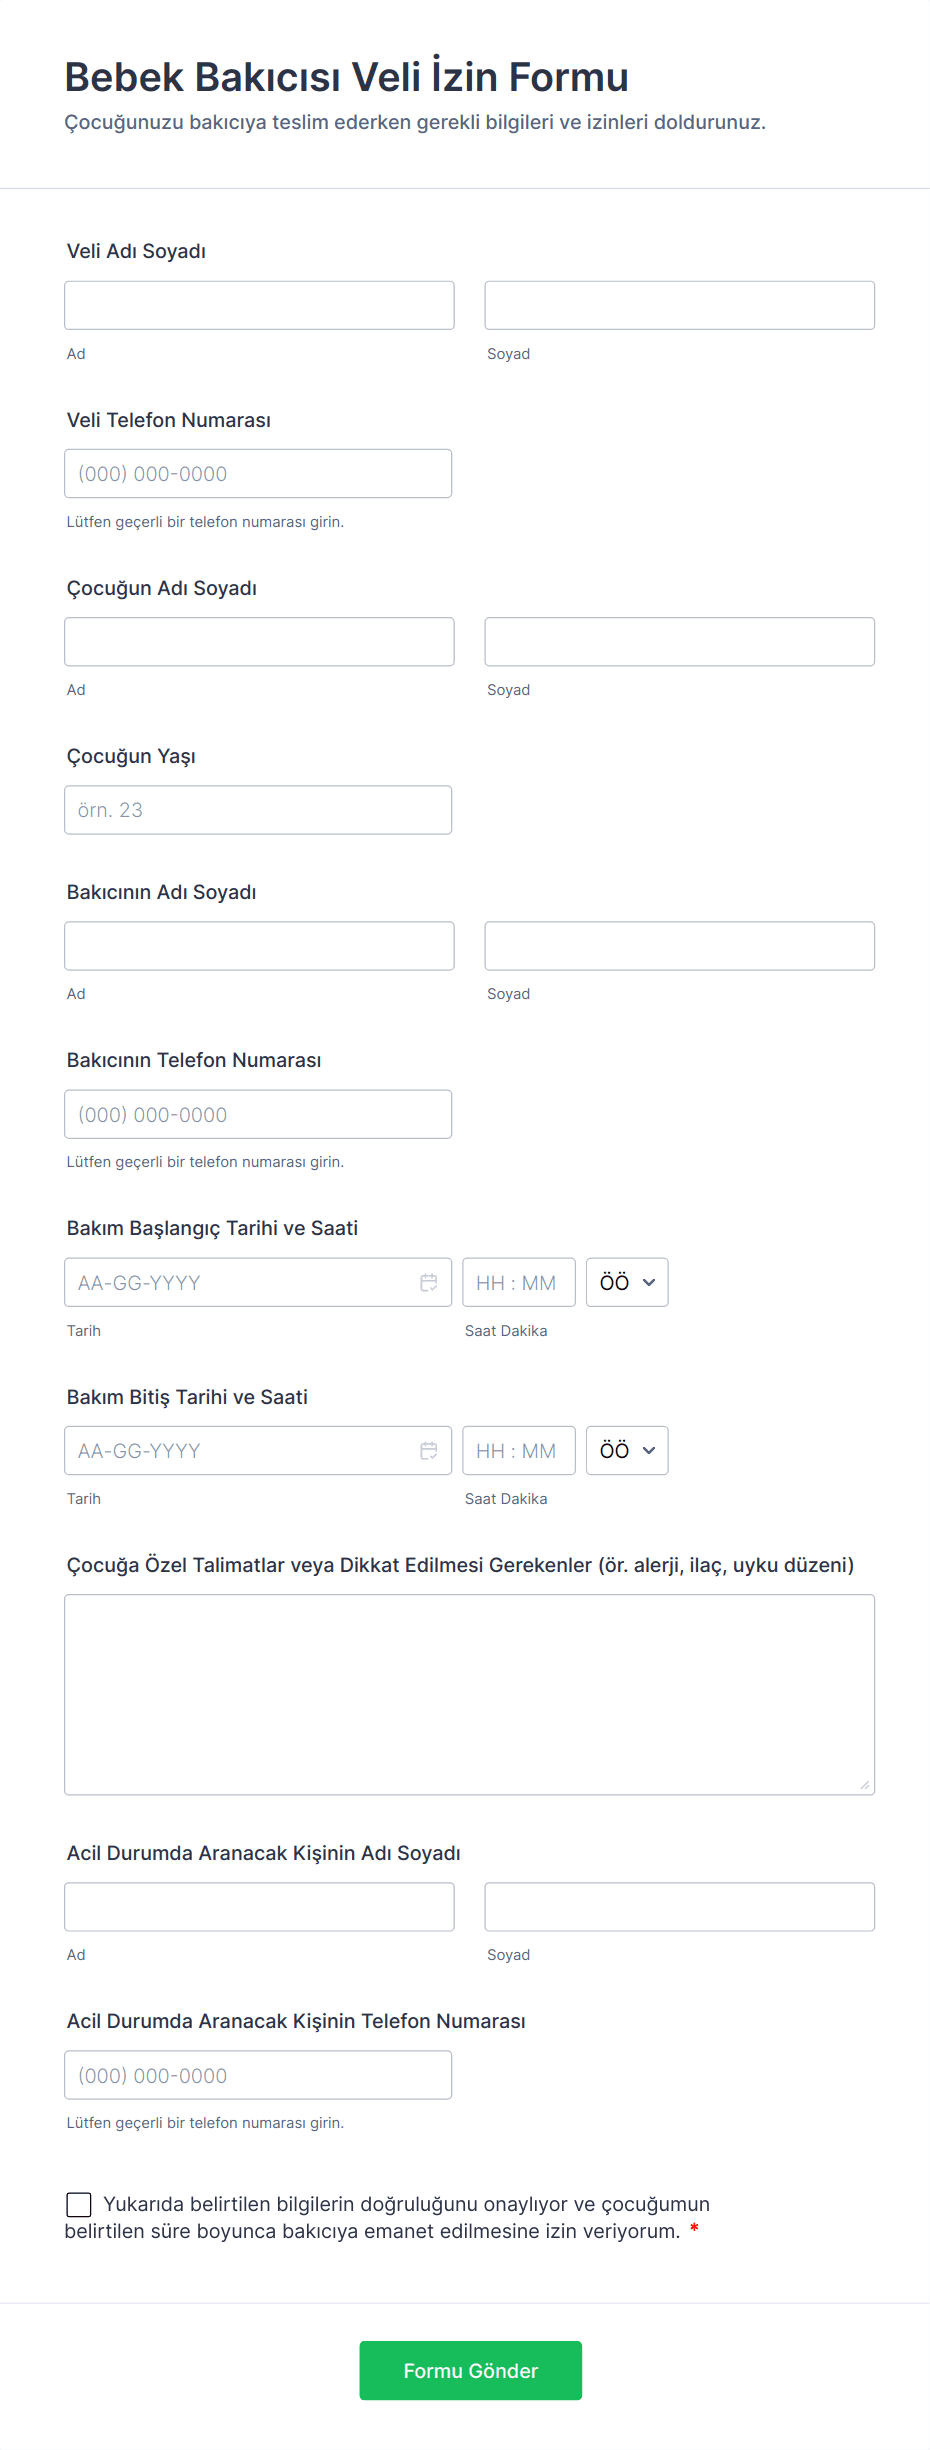Focus the Çocuğun Yaşı number field
The height and width of the screenshot is (2450, 930).
pyautogui.click(x=258, y=810)
